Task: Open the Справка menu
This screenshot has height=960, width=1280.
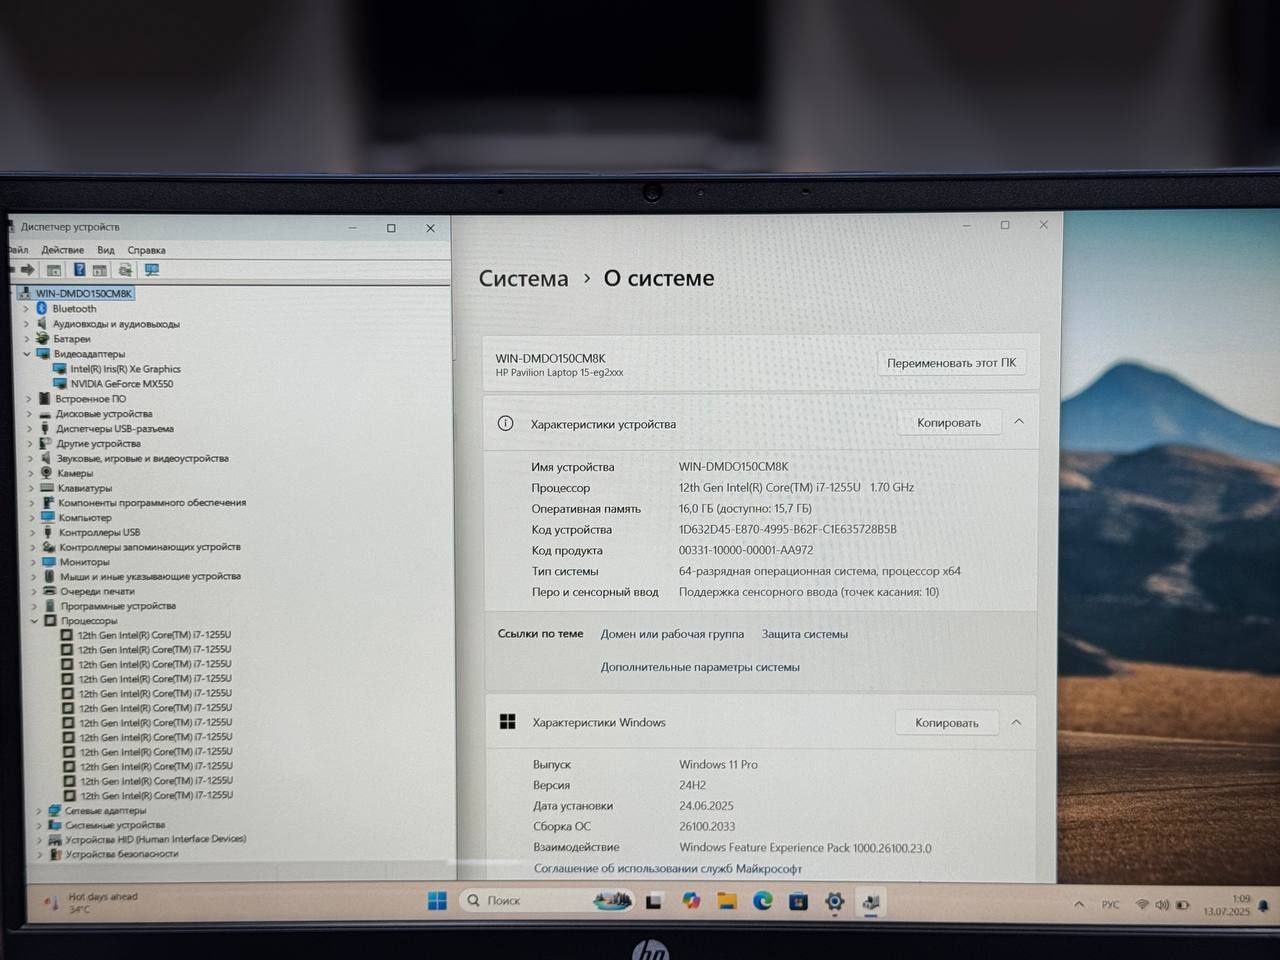Action: coord(147,250)
